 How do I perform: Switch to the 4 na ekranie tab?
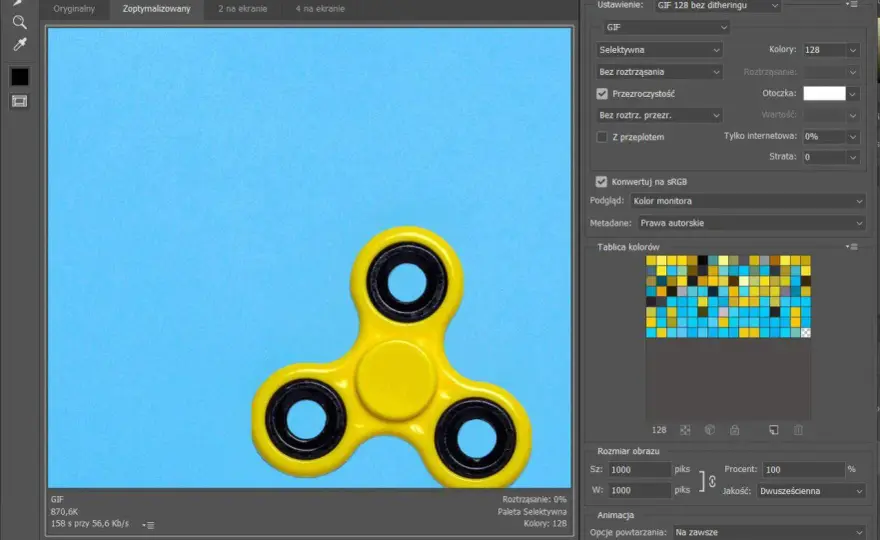click(320, 9)
